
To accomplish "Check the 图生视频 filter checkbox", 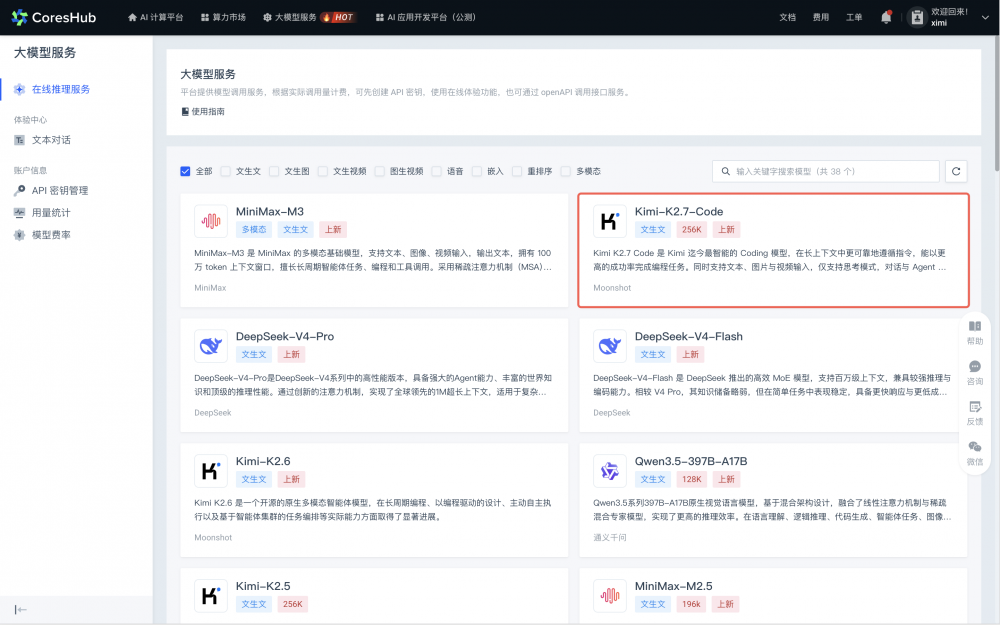I will [x=379, y=171].
